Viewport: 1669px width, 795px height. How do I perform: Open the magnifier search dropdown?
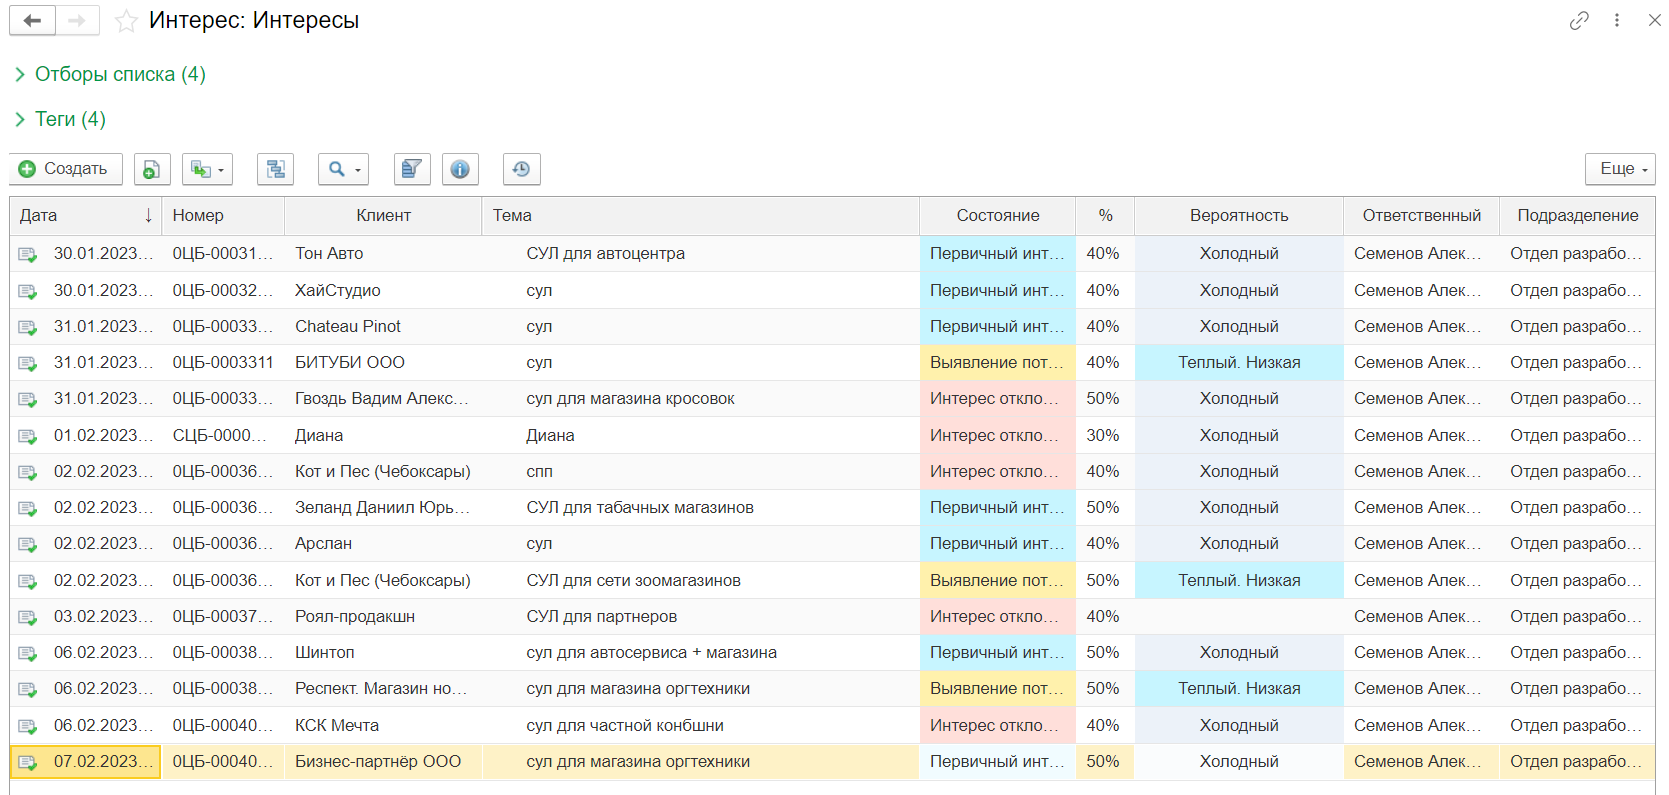343,169
